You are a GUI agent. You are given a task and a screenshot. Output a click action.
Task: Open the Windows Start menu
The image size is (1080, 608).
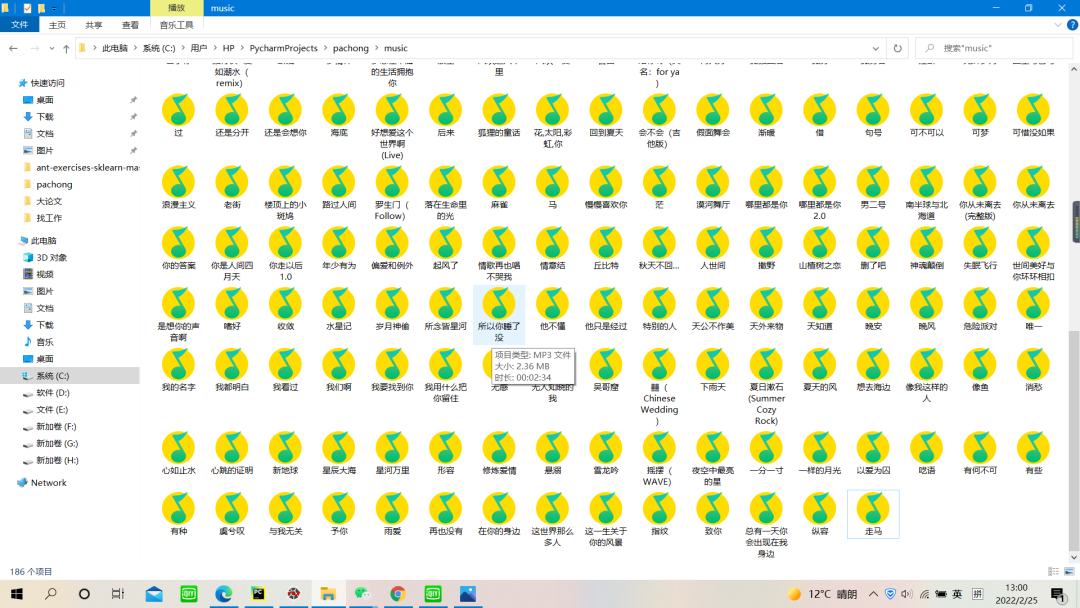[17, 594]
